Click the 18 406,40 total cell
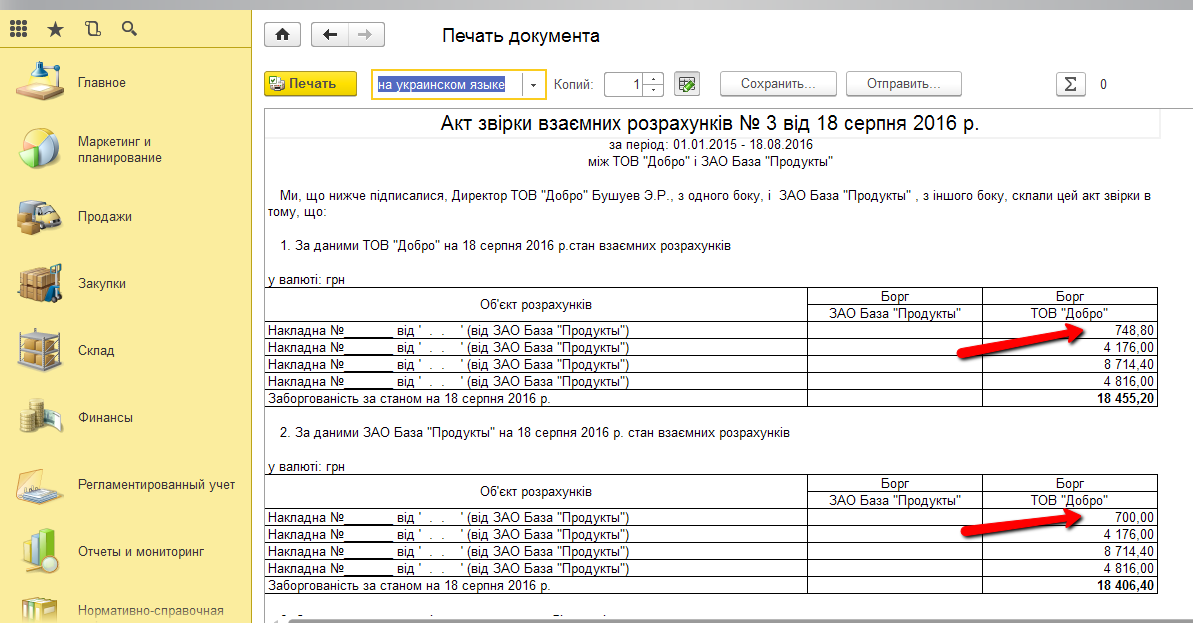 pyautogui.click(x=1070, y=585)
